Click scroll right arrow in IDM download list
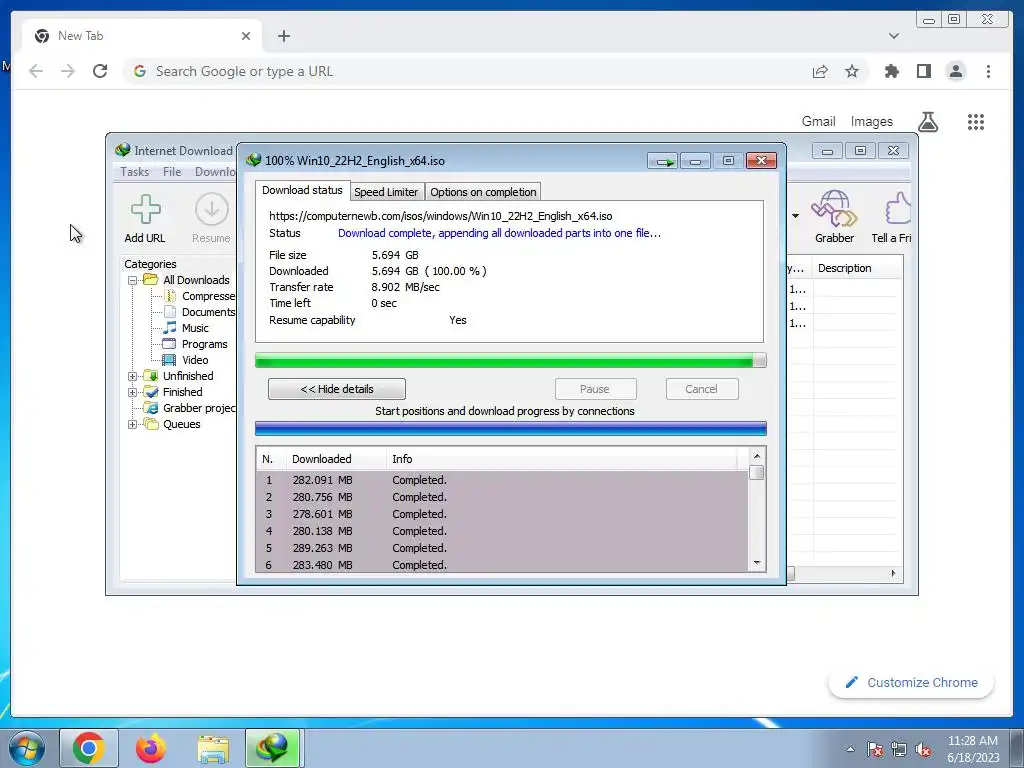This screenshot has width=1024, height=768. tap(893, 573)
